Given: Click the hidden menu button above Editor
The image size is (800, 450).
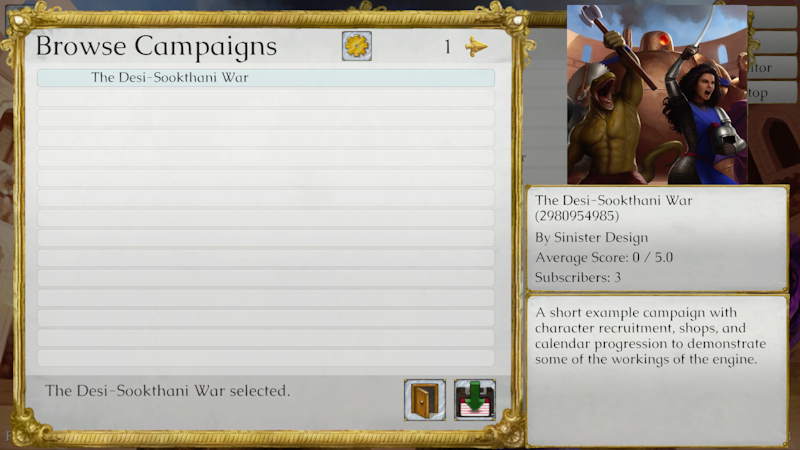Looking at the screenshot, I should [772, 42].
